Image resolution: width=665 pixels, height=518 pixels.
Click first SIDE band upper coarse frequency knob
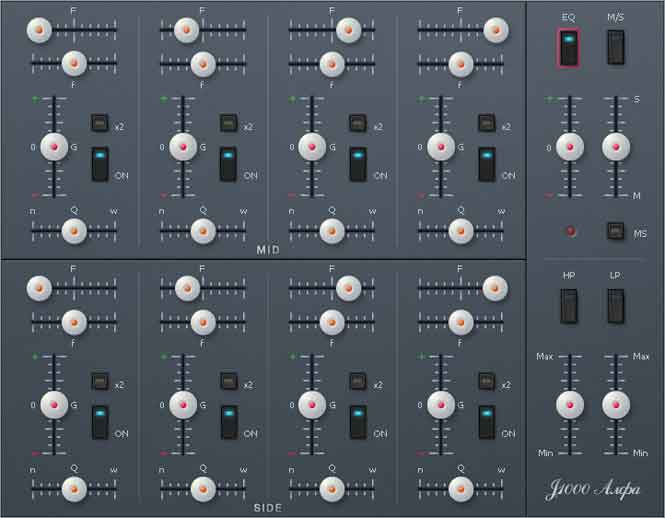point(39,288)
